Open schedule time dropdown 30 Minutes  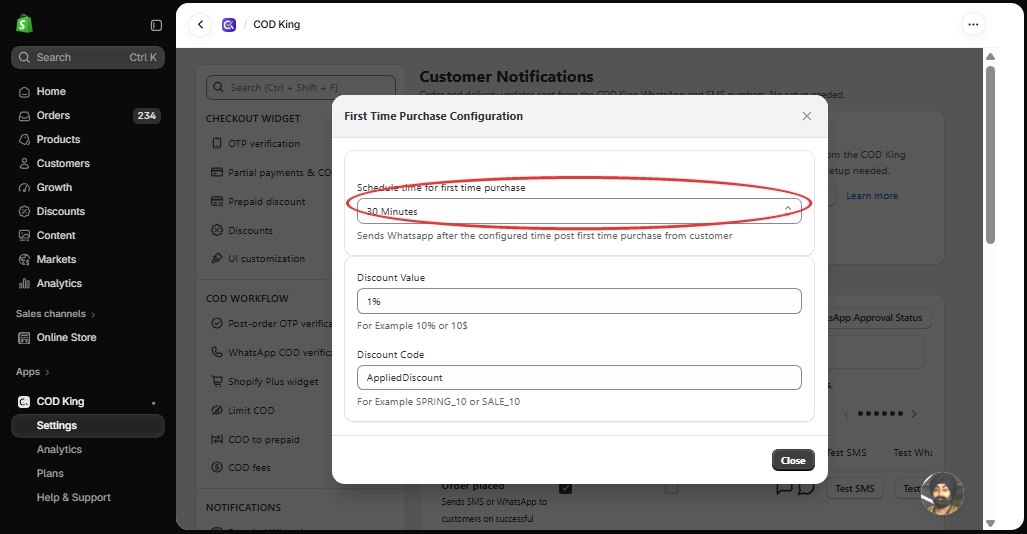point(579,211)
